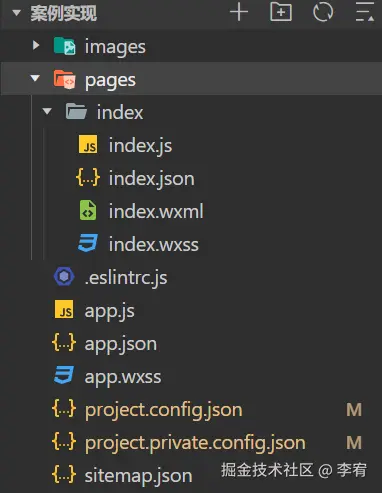Click the M status badge of project.config.json
The height and width of the screenshot is (493, 382).
(x=354, y=410)
